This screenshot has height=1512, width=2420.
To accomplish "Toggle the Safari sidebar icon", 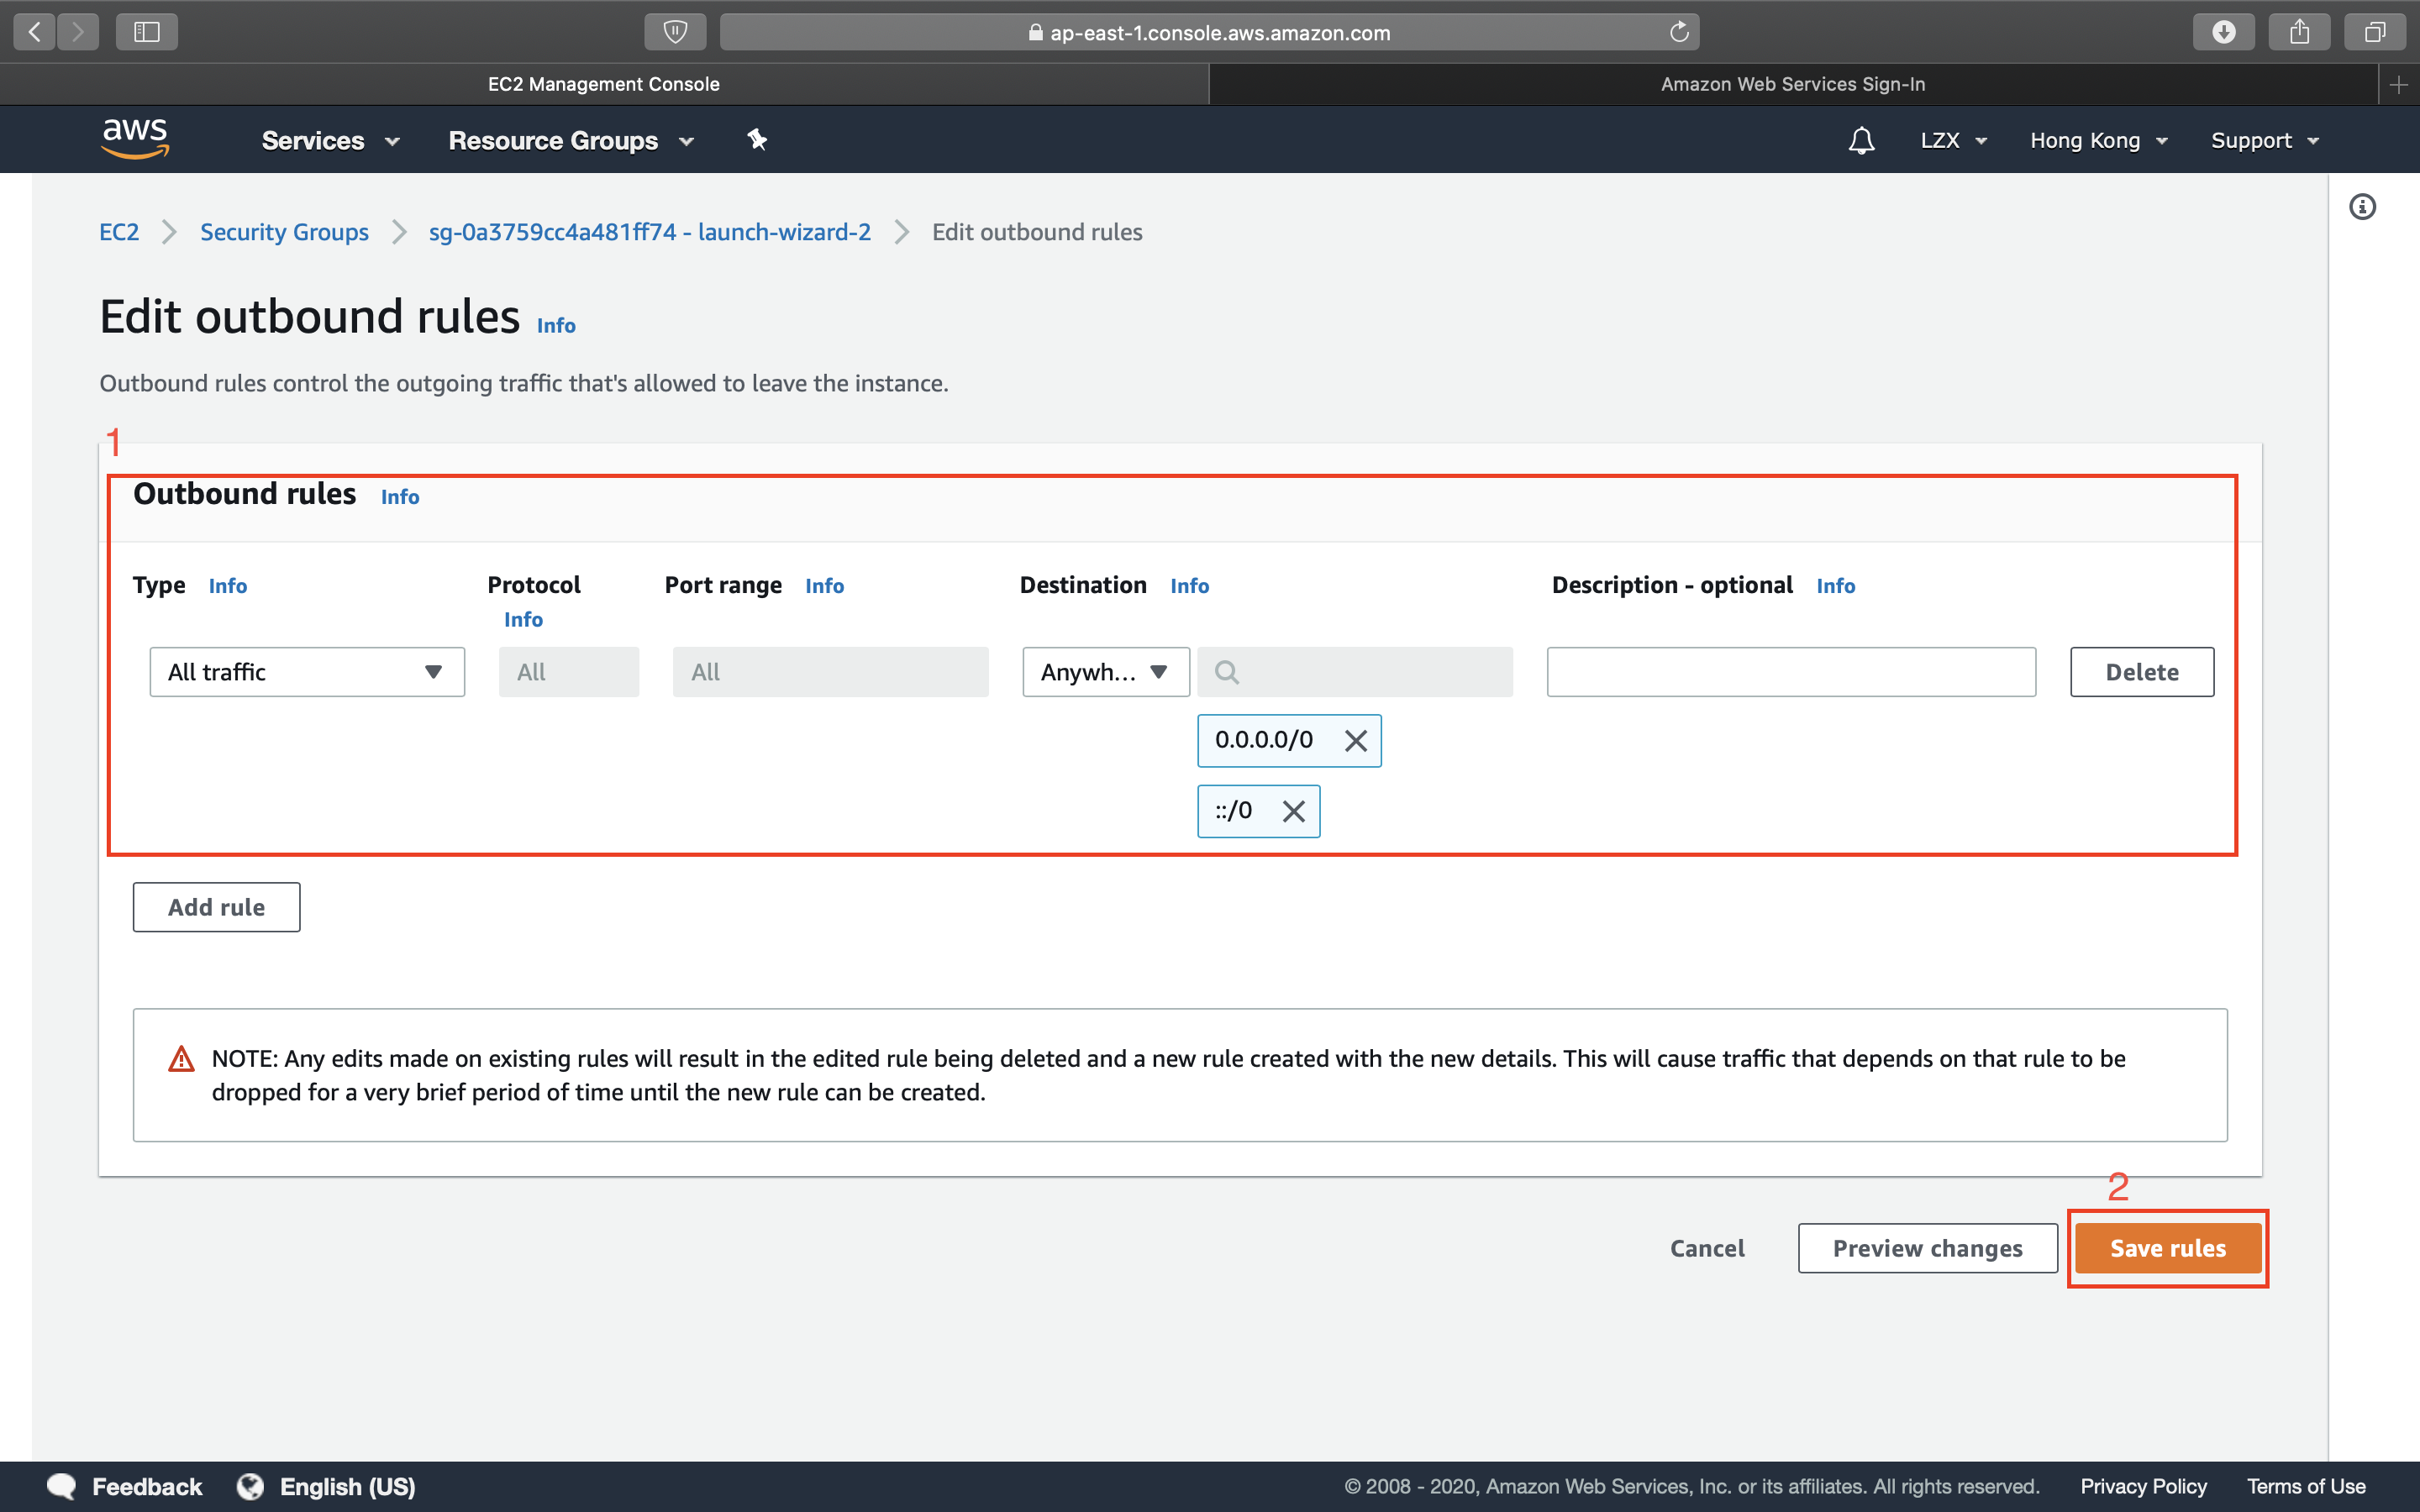I will click(x=147, y=32).
